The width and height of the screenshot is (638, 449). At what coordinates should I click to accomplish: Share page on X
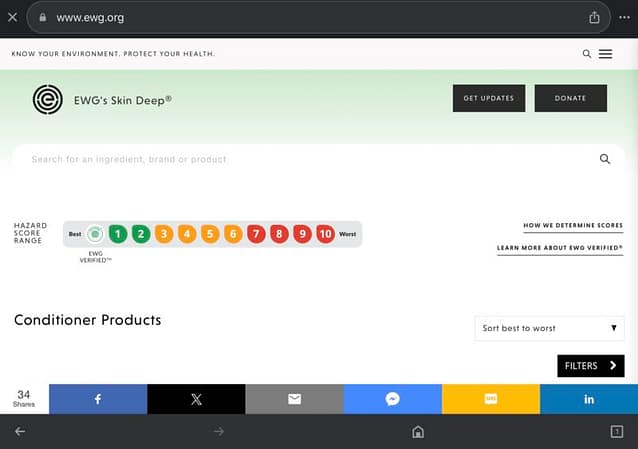[x=196, y=399]
